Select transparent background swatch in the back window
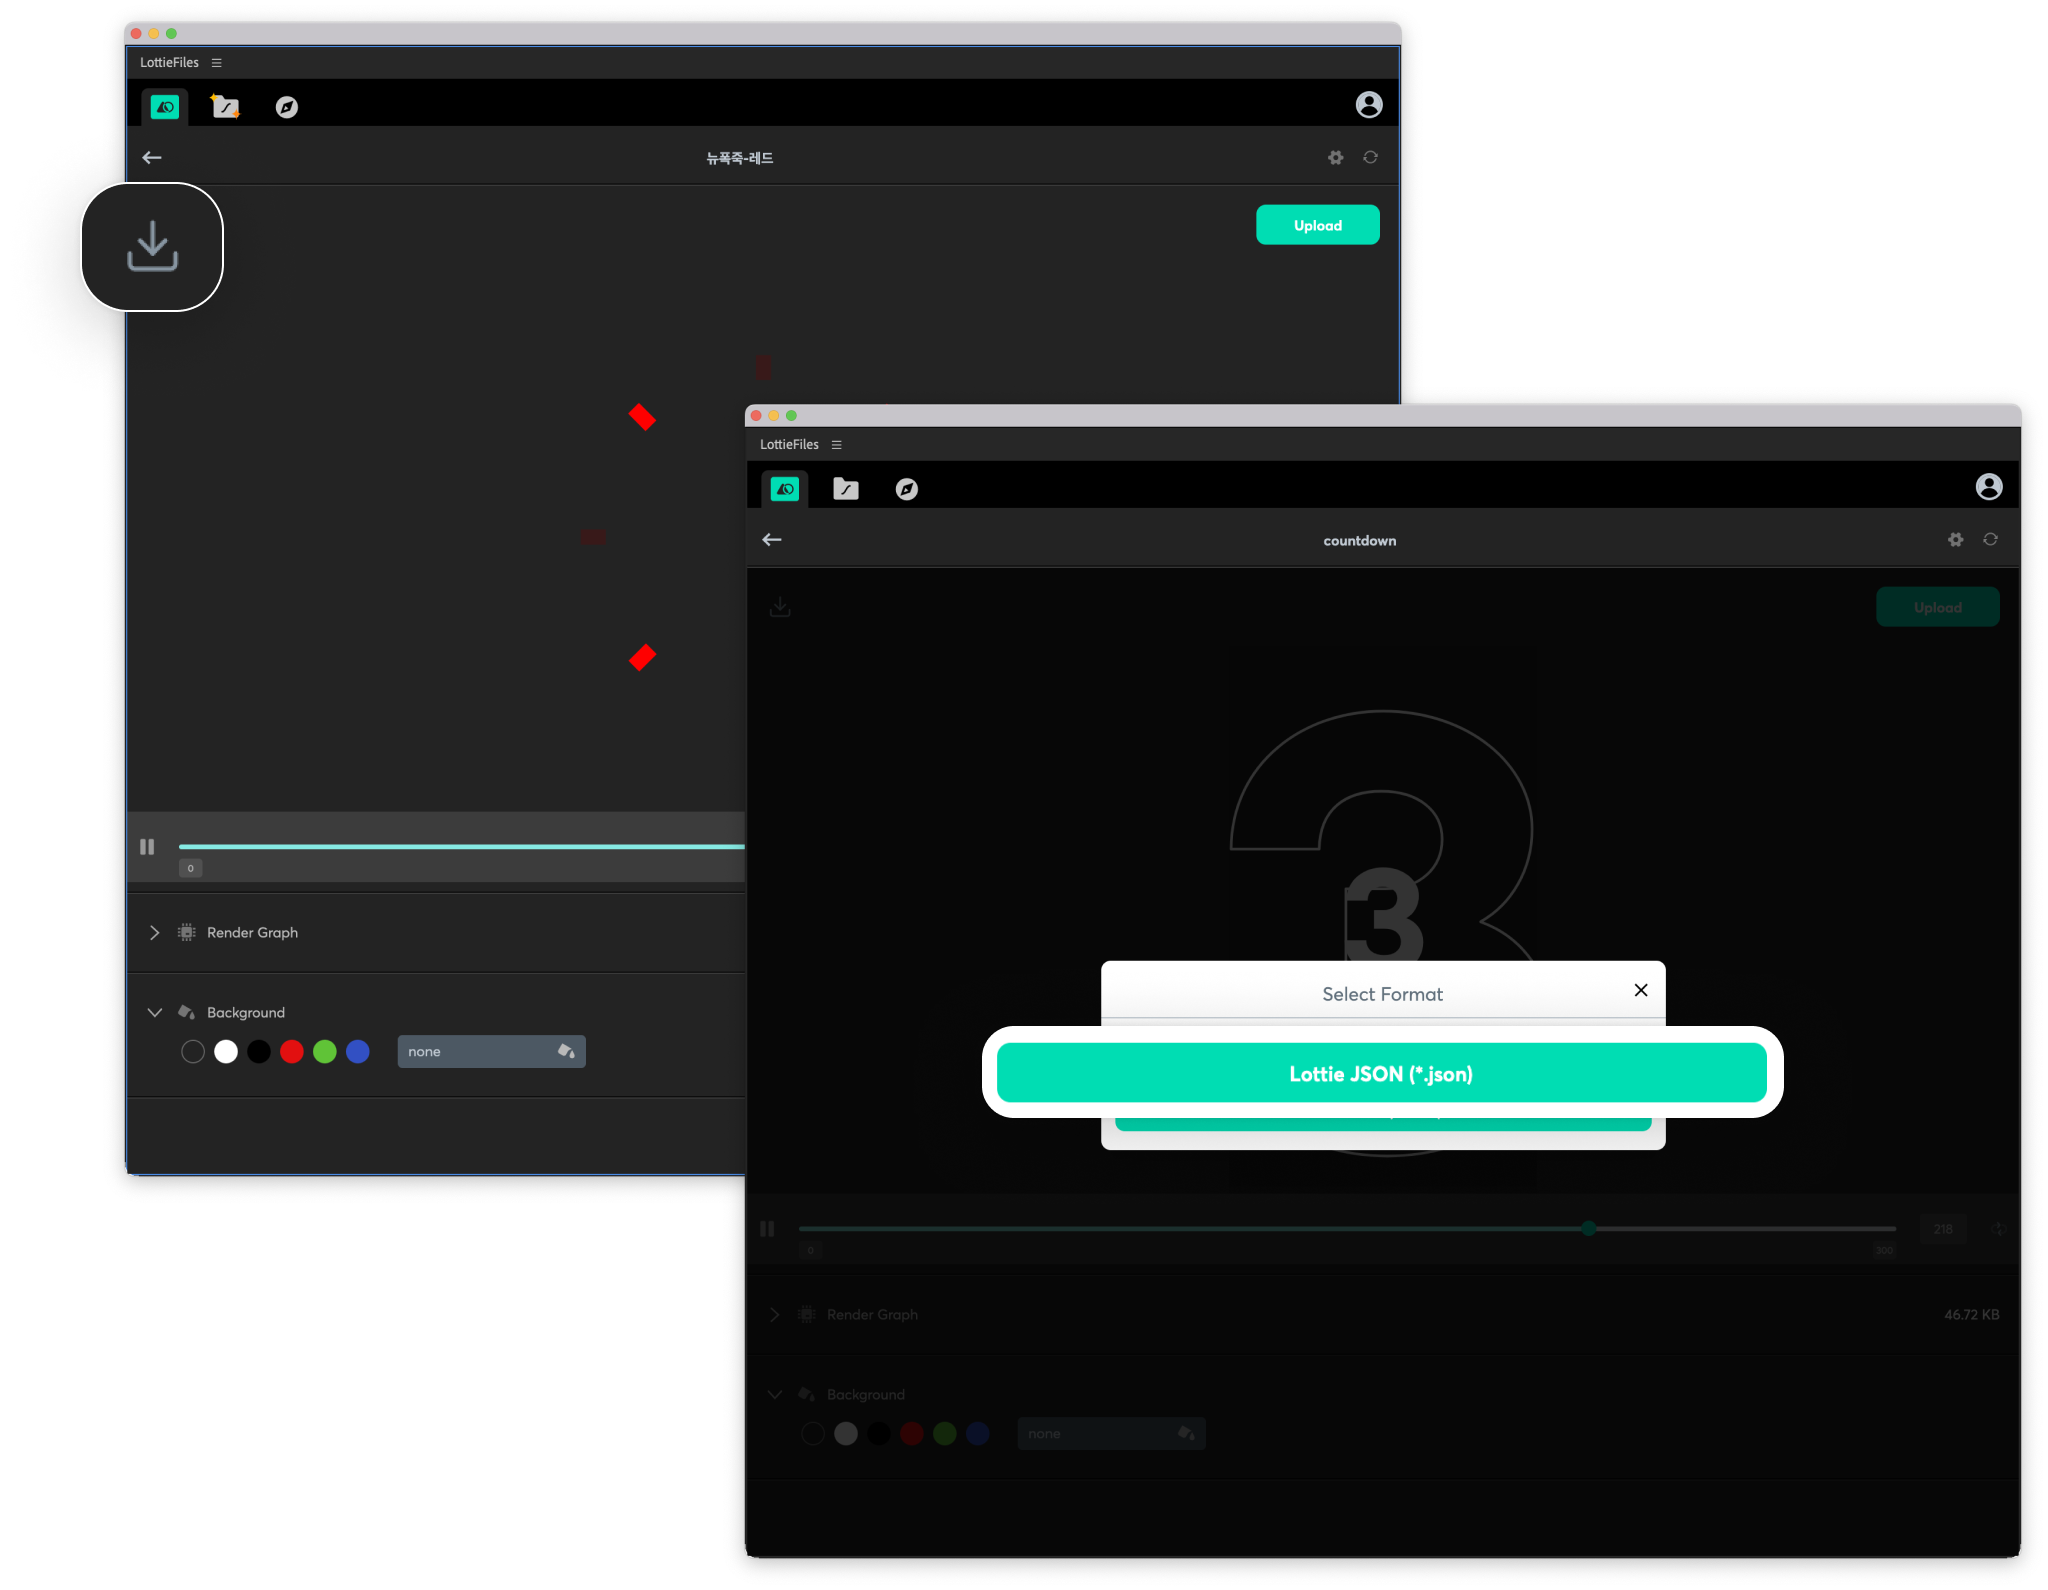 193,1052
